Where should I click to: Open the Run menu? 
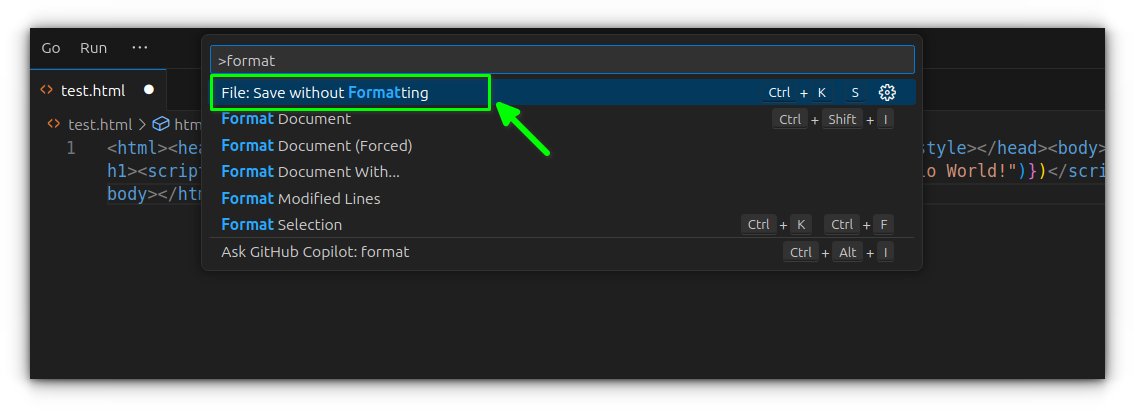pos(93,48)
